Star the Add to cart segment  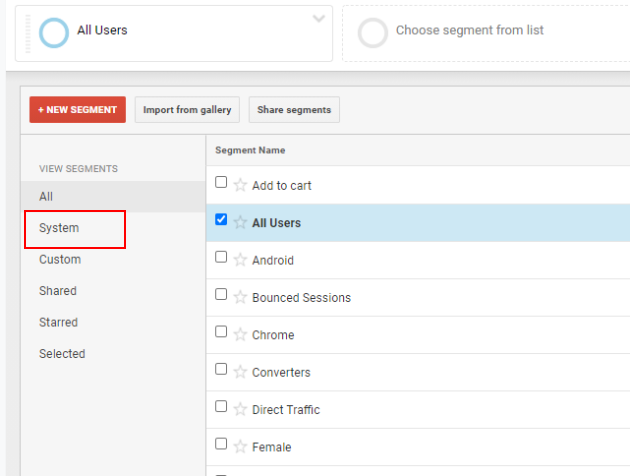coord(240,185)
